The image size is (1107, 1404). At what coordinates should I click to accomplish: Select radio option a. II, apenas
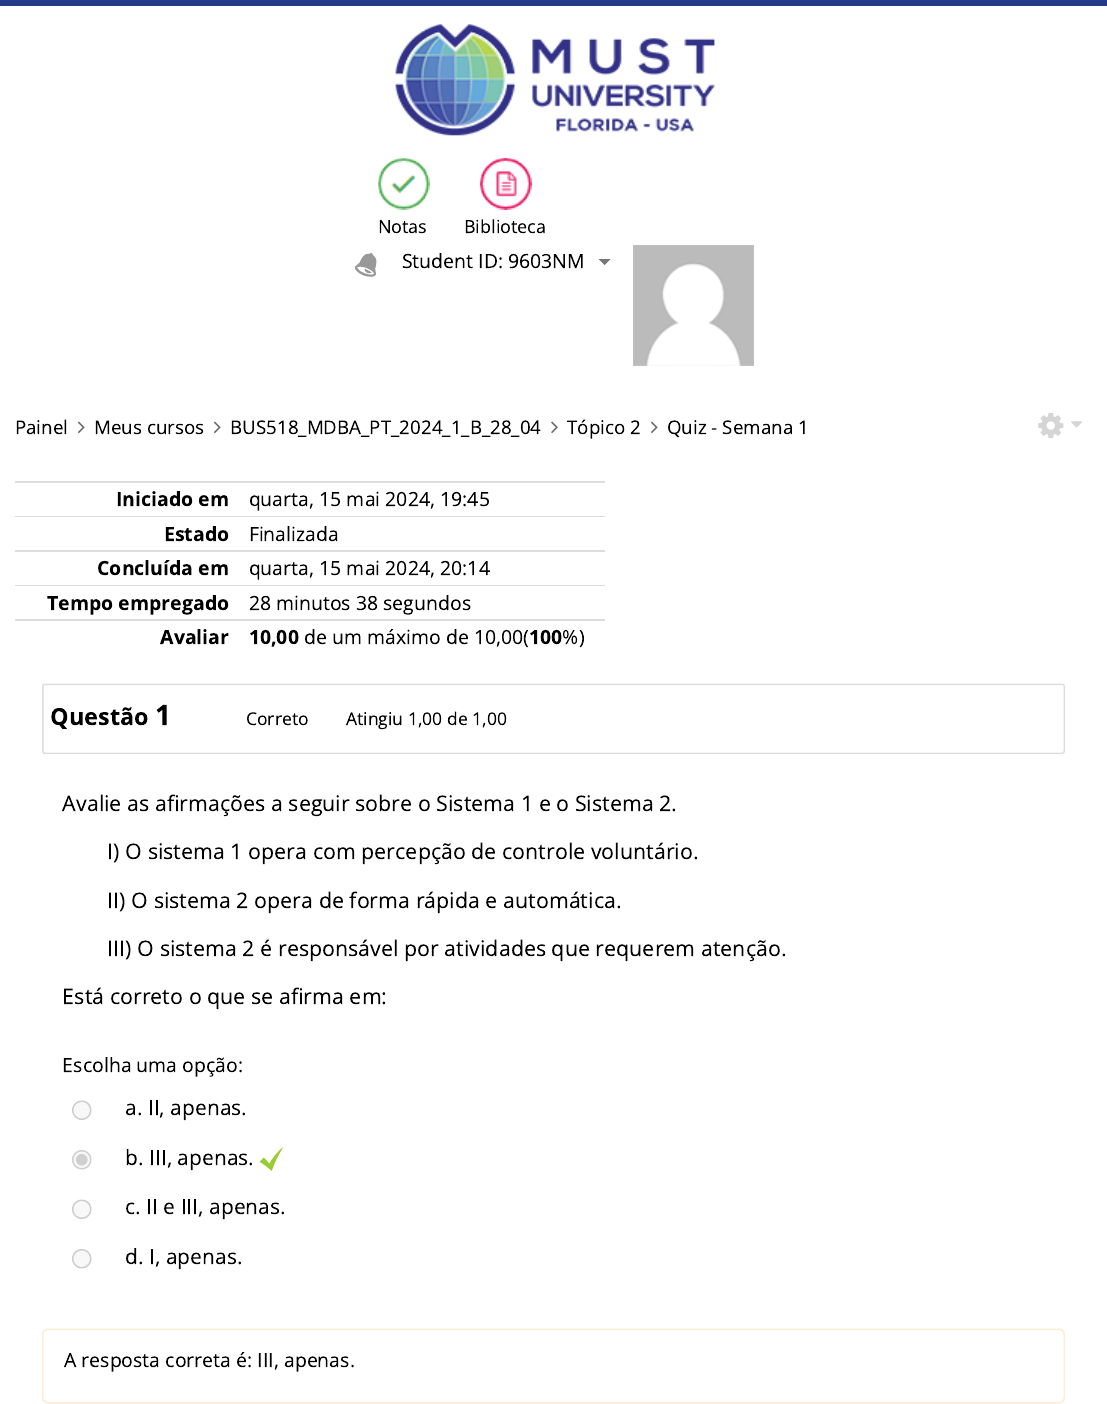[82, 1110]
